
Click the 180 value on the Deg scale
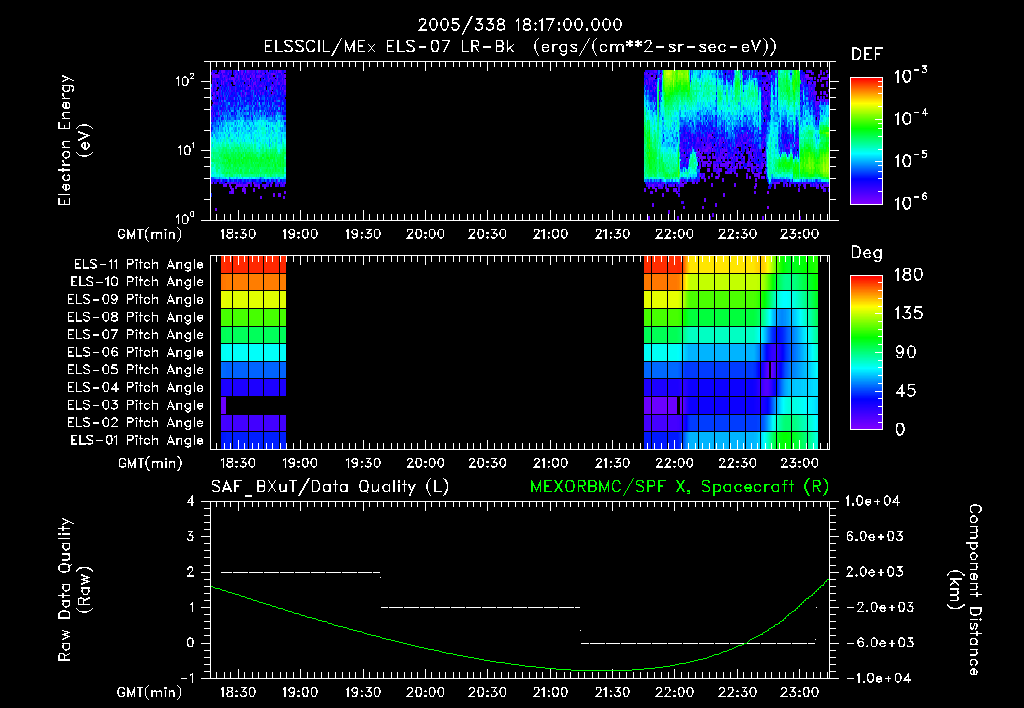[908, 274]
